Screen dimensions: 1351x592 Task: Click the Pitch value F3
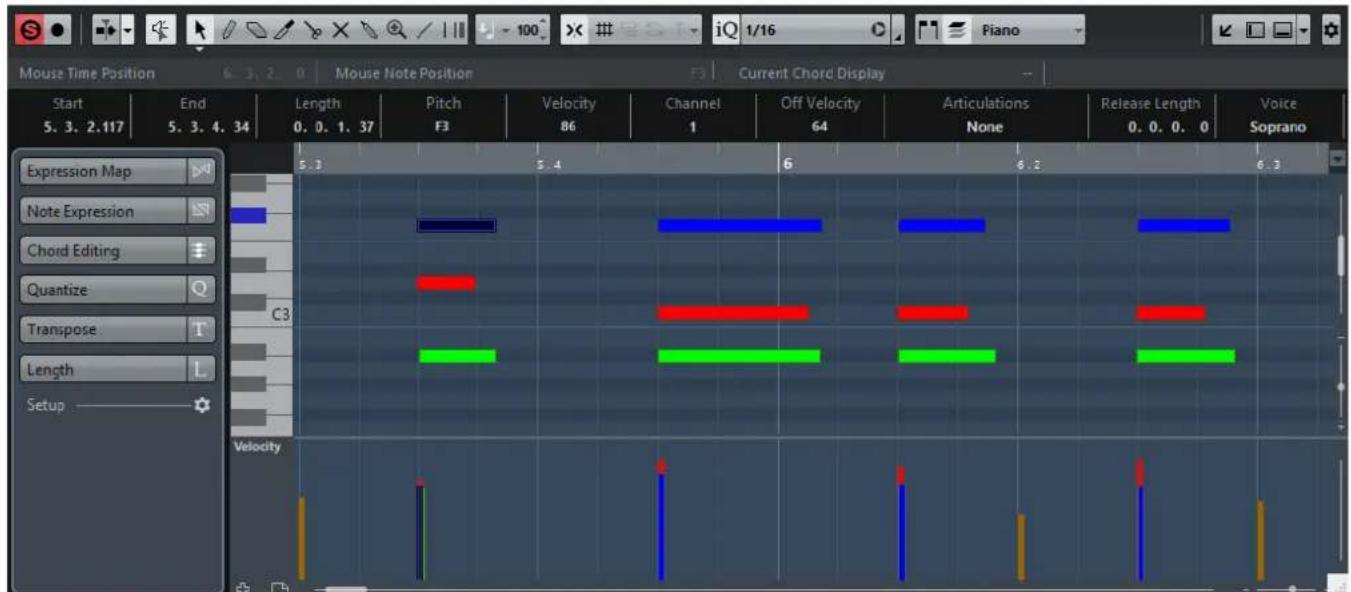pyautogui.click(x=443, y=127)
